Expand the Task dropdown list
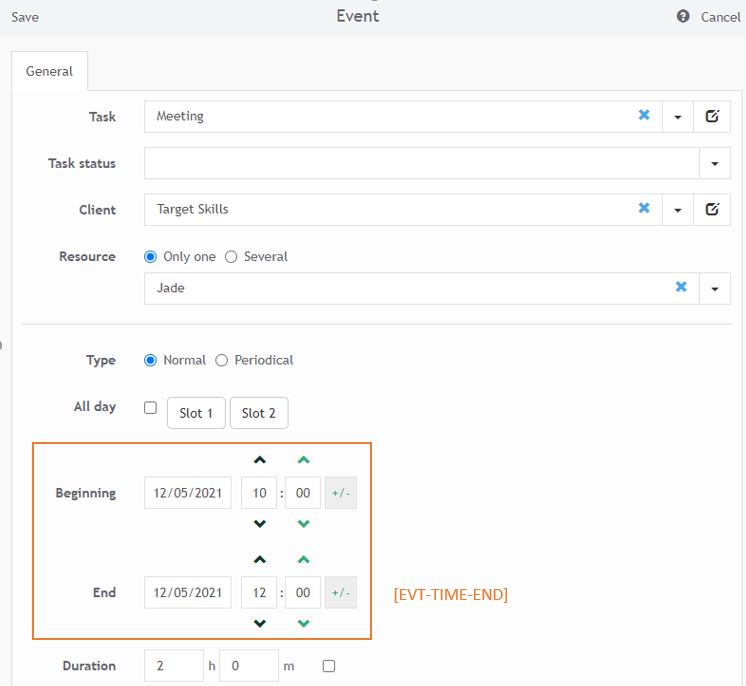This screenshot has width=746, height=686. tap(677, 117)
